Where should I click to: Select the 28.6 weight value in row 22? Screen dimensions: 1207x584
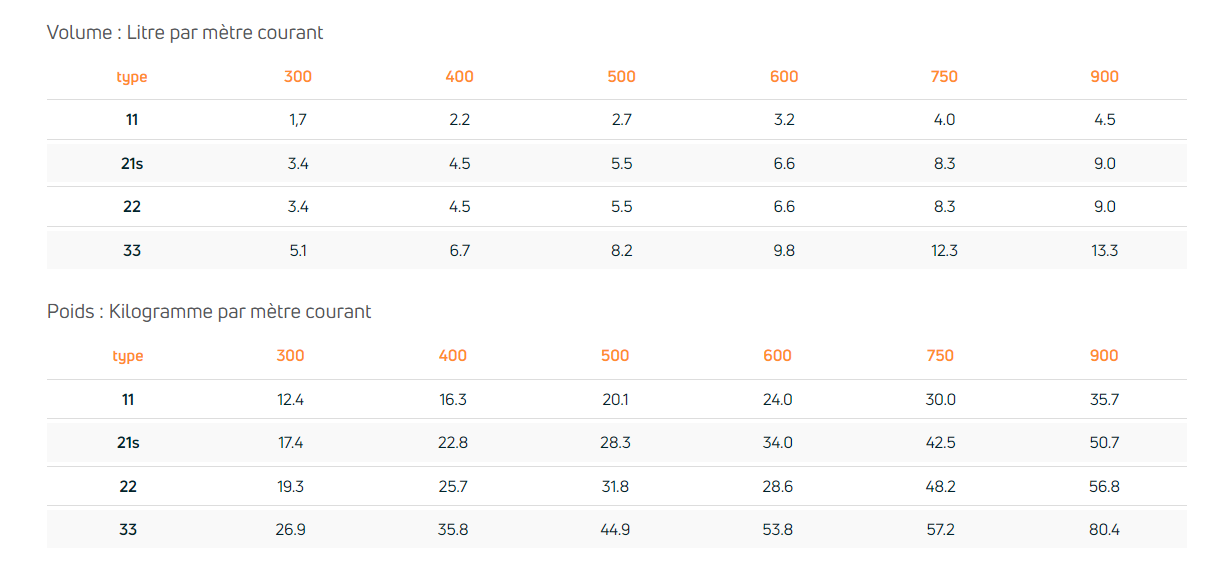tap(777, 487)
